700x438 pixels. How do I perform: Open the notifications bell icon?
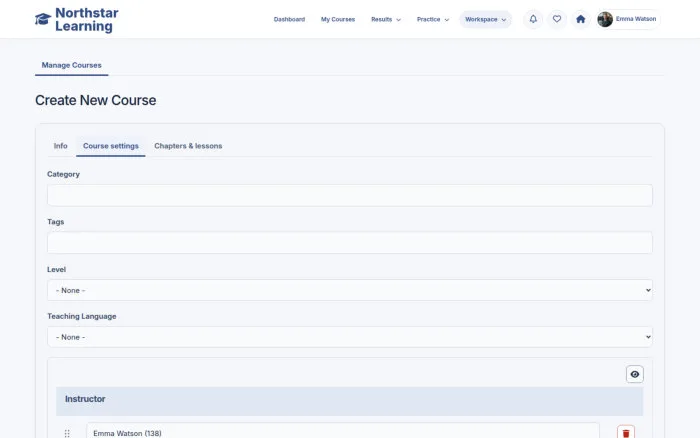click(533, 19)
